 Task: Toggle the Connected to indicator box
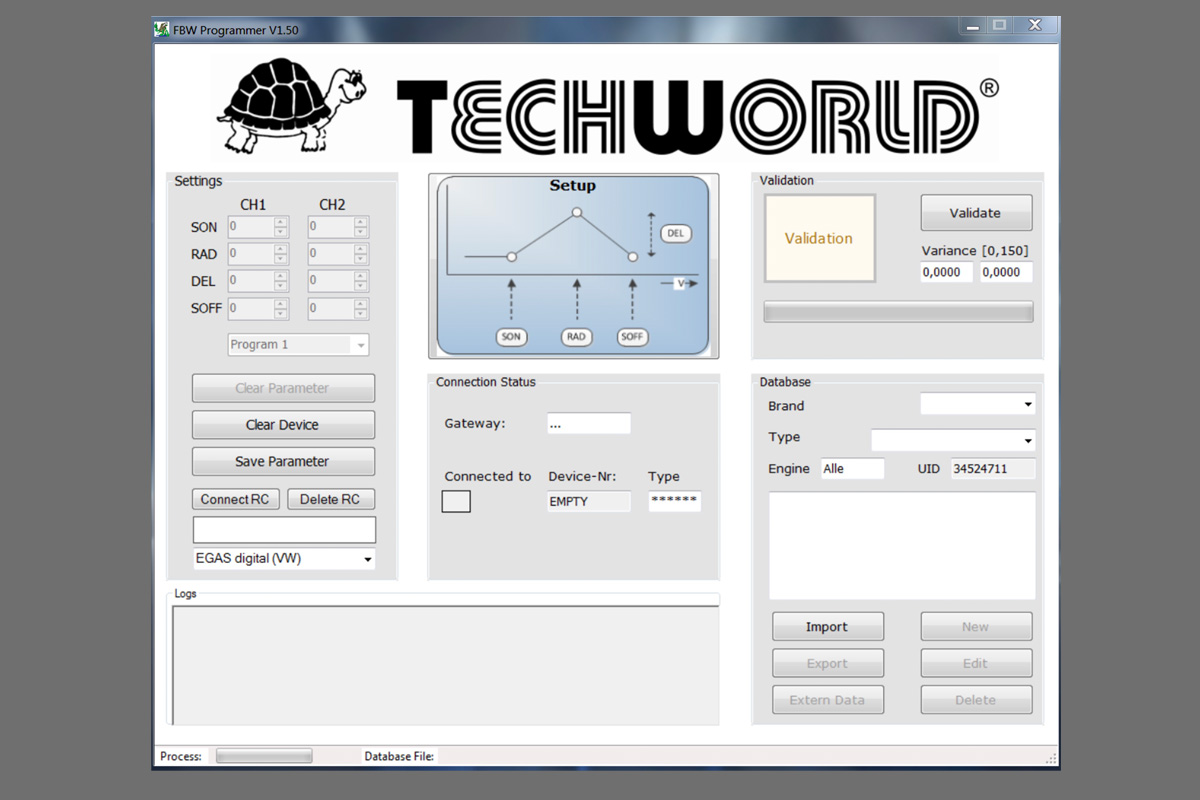456,502
